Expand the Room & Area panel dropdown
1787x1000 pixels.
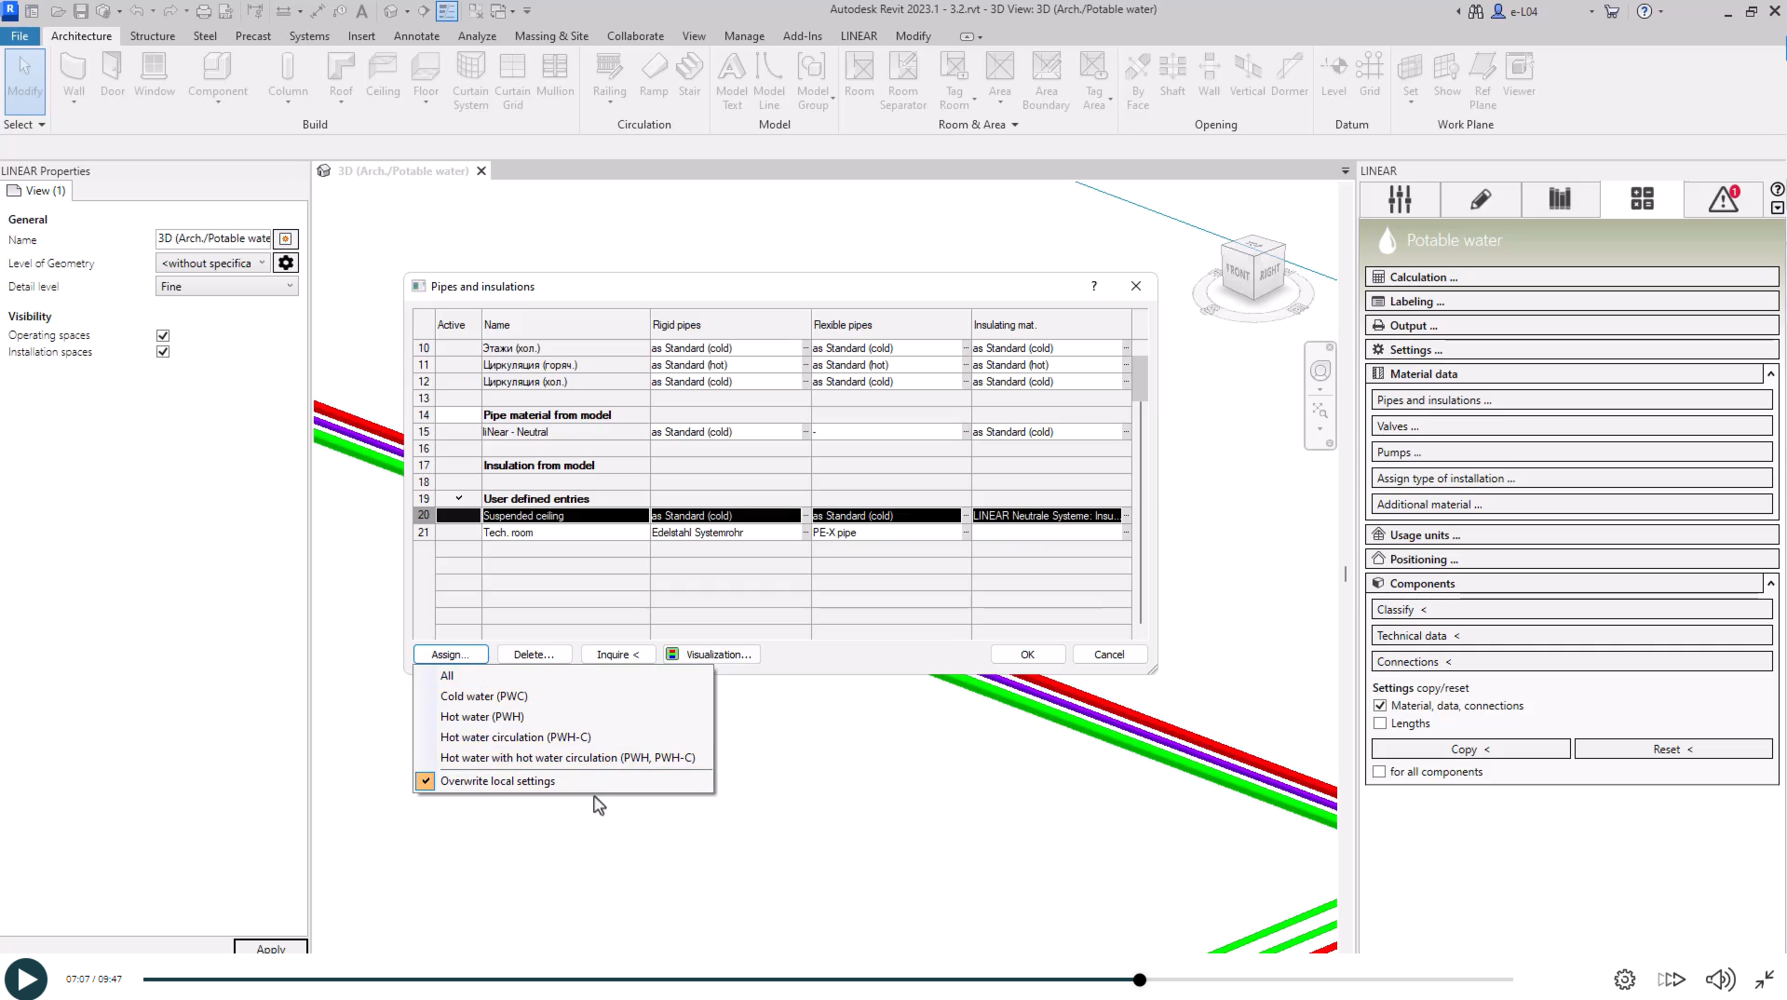click(1014, 125)
